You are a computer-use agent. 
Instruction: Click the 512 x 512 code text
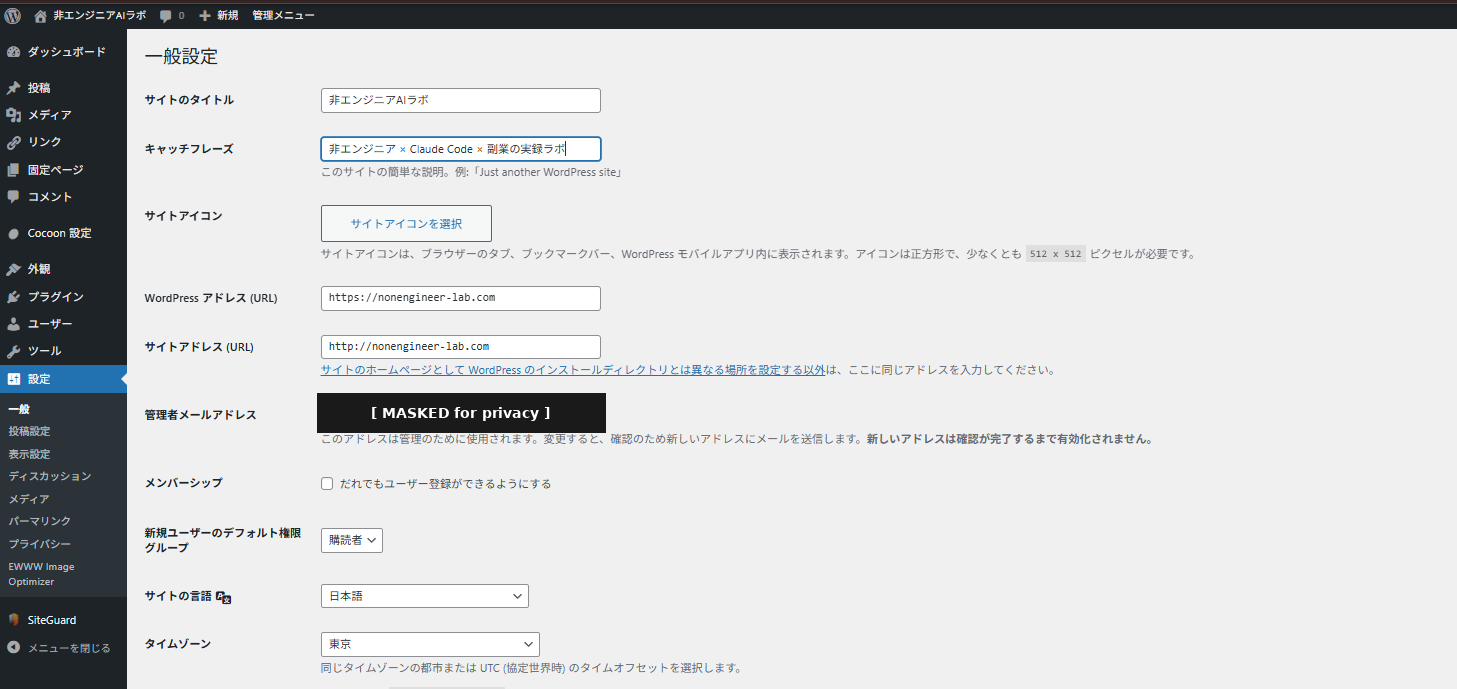pyautogui.click(x=1056, y=254)
